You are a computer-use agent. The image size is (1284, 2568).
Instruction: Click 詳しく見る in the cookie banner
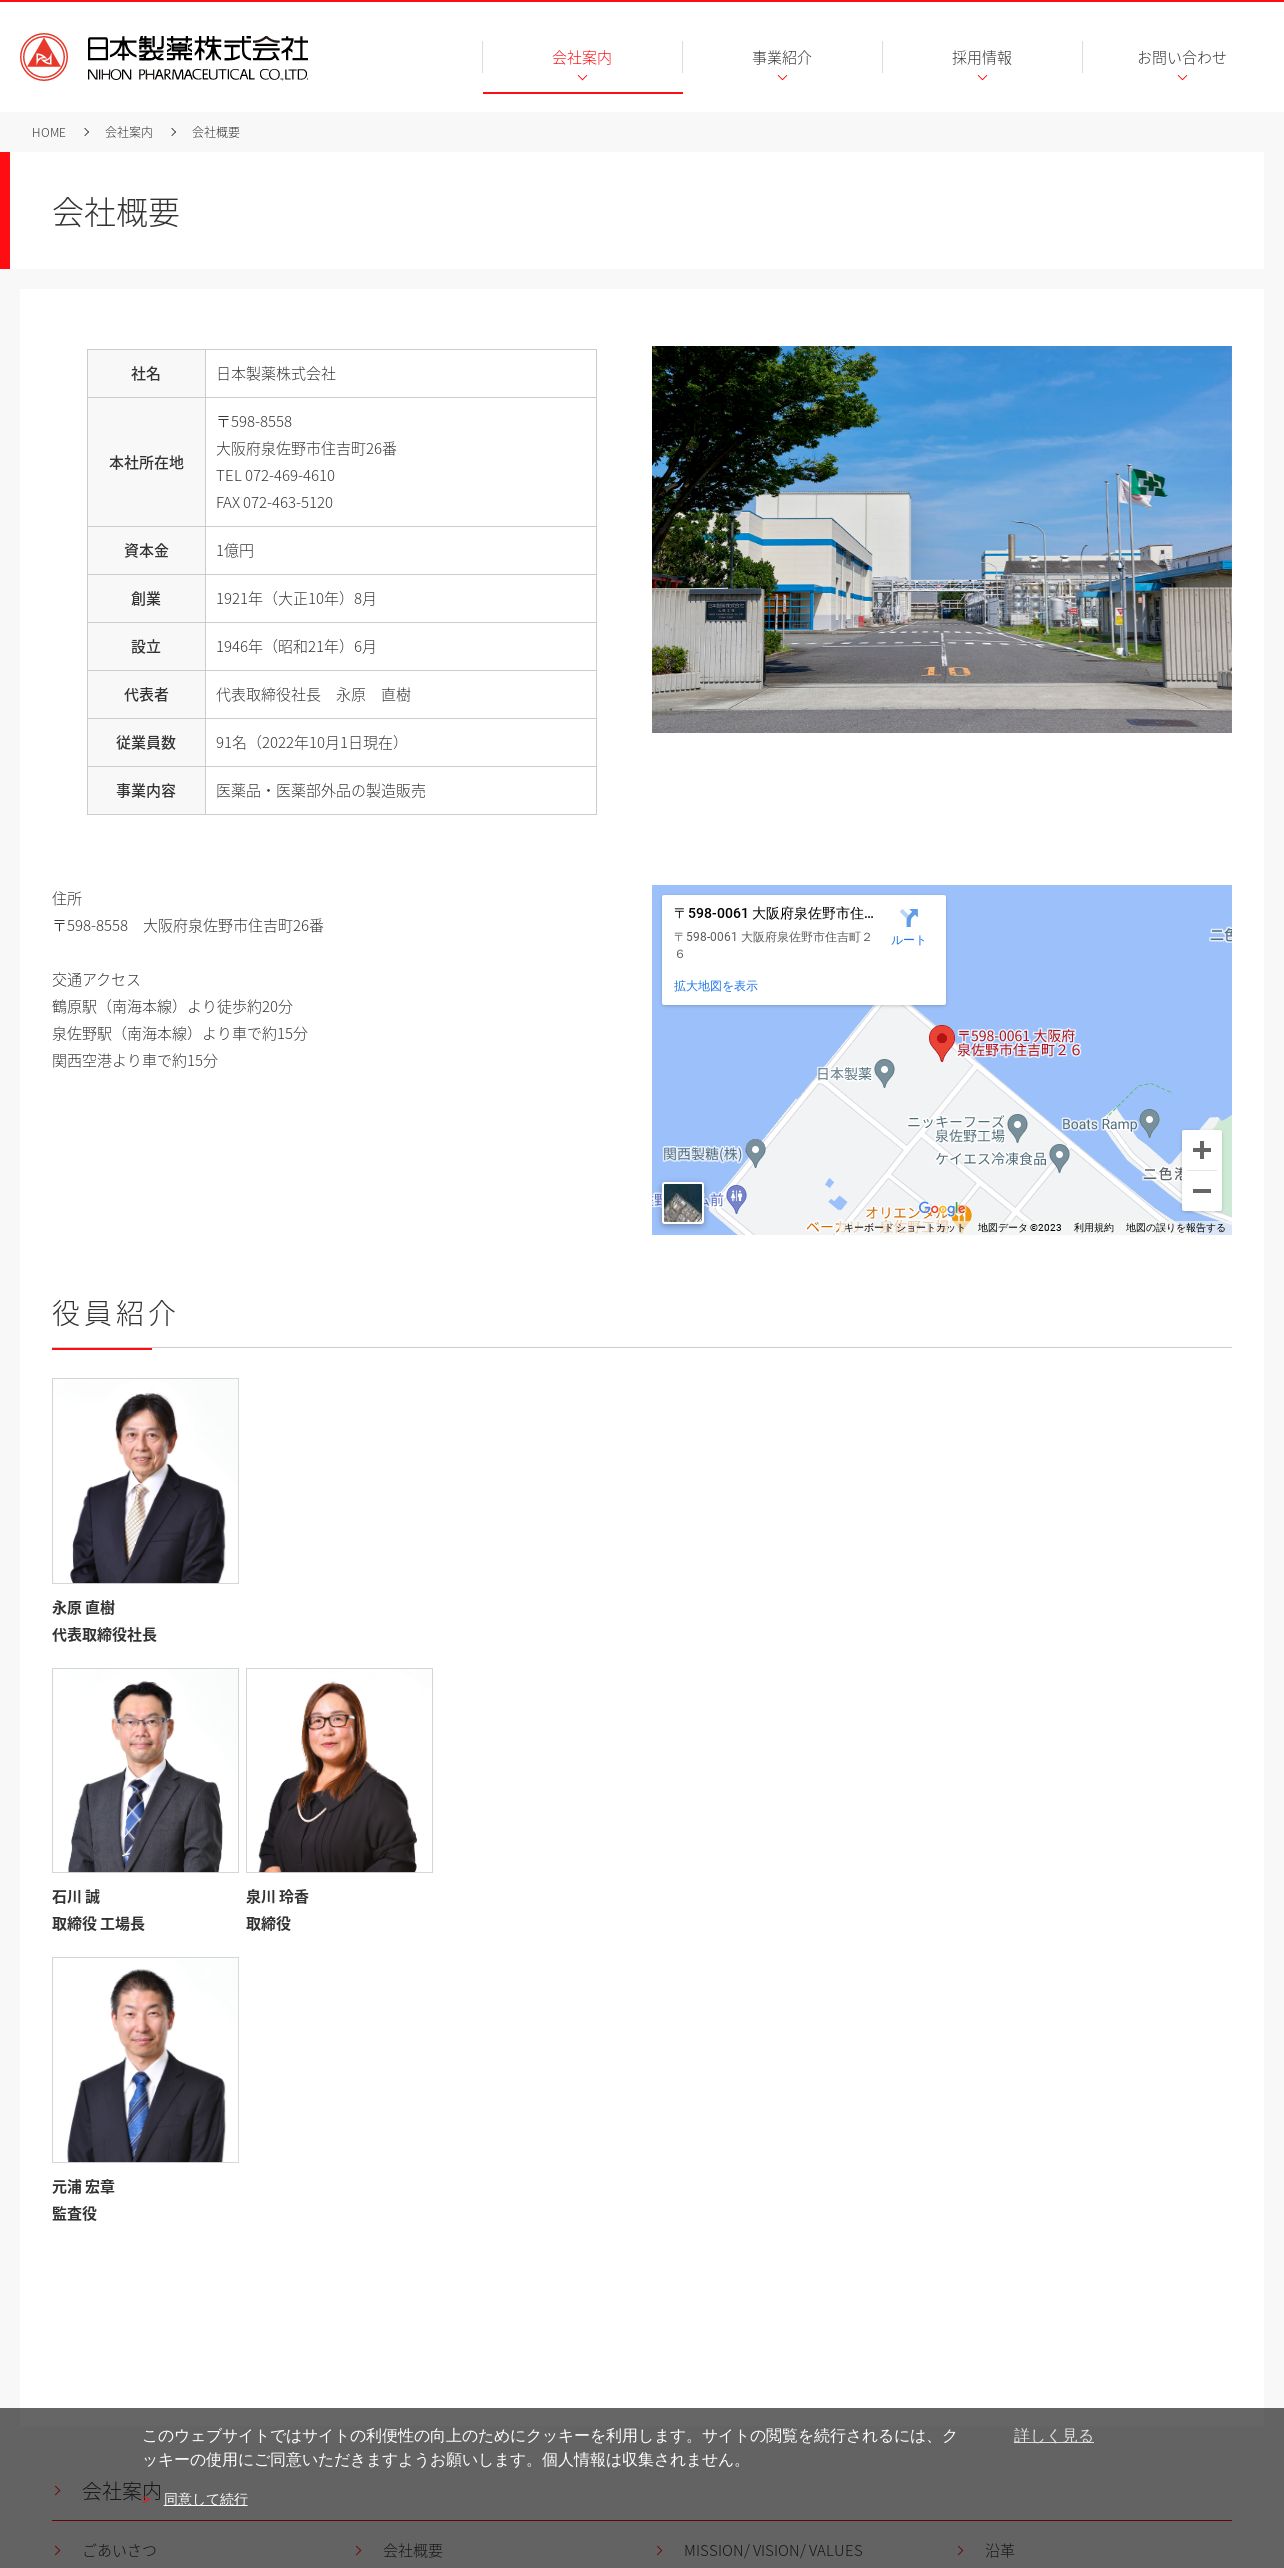tap(1053, 2435)
